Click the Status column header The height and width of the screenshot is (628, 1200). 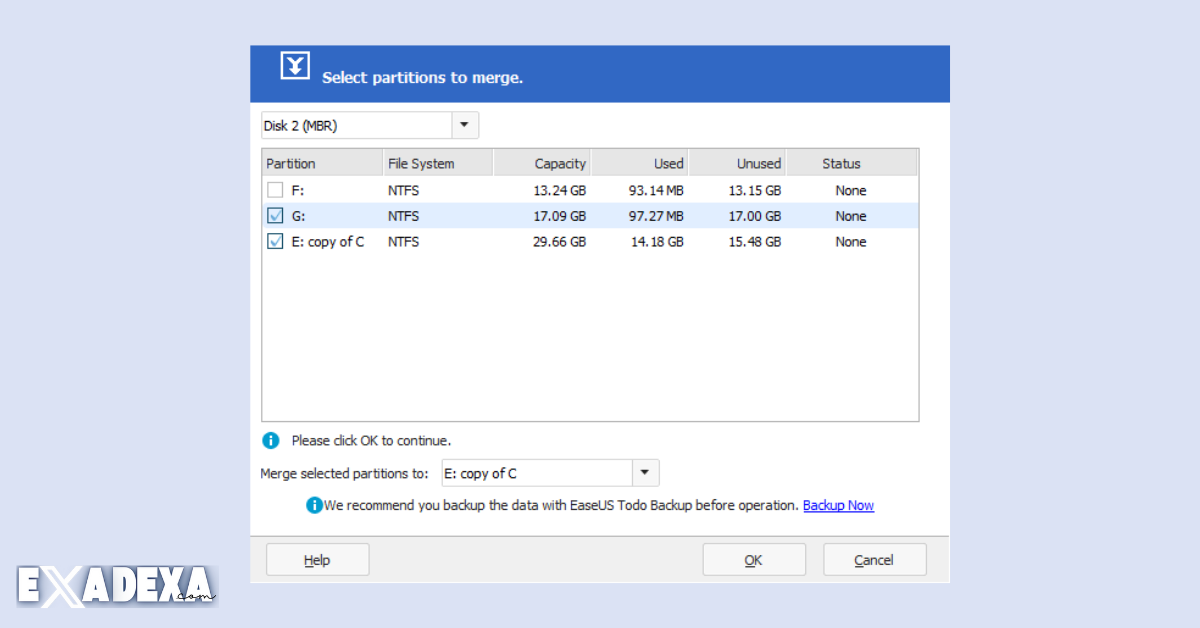pyautogui.click(x=840, y=162)
